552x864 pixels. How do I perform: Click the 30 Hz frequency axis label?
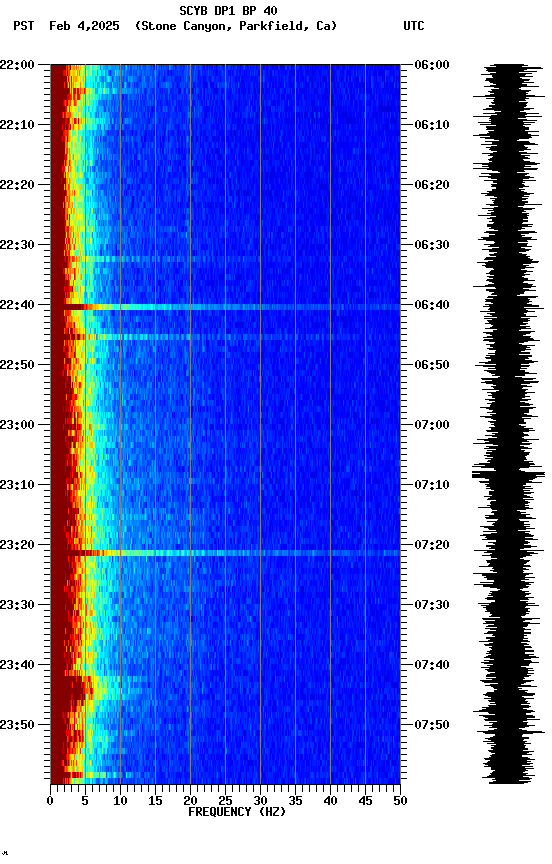point(260,802)
